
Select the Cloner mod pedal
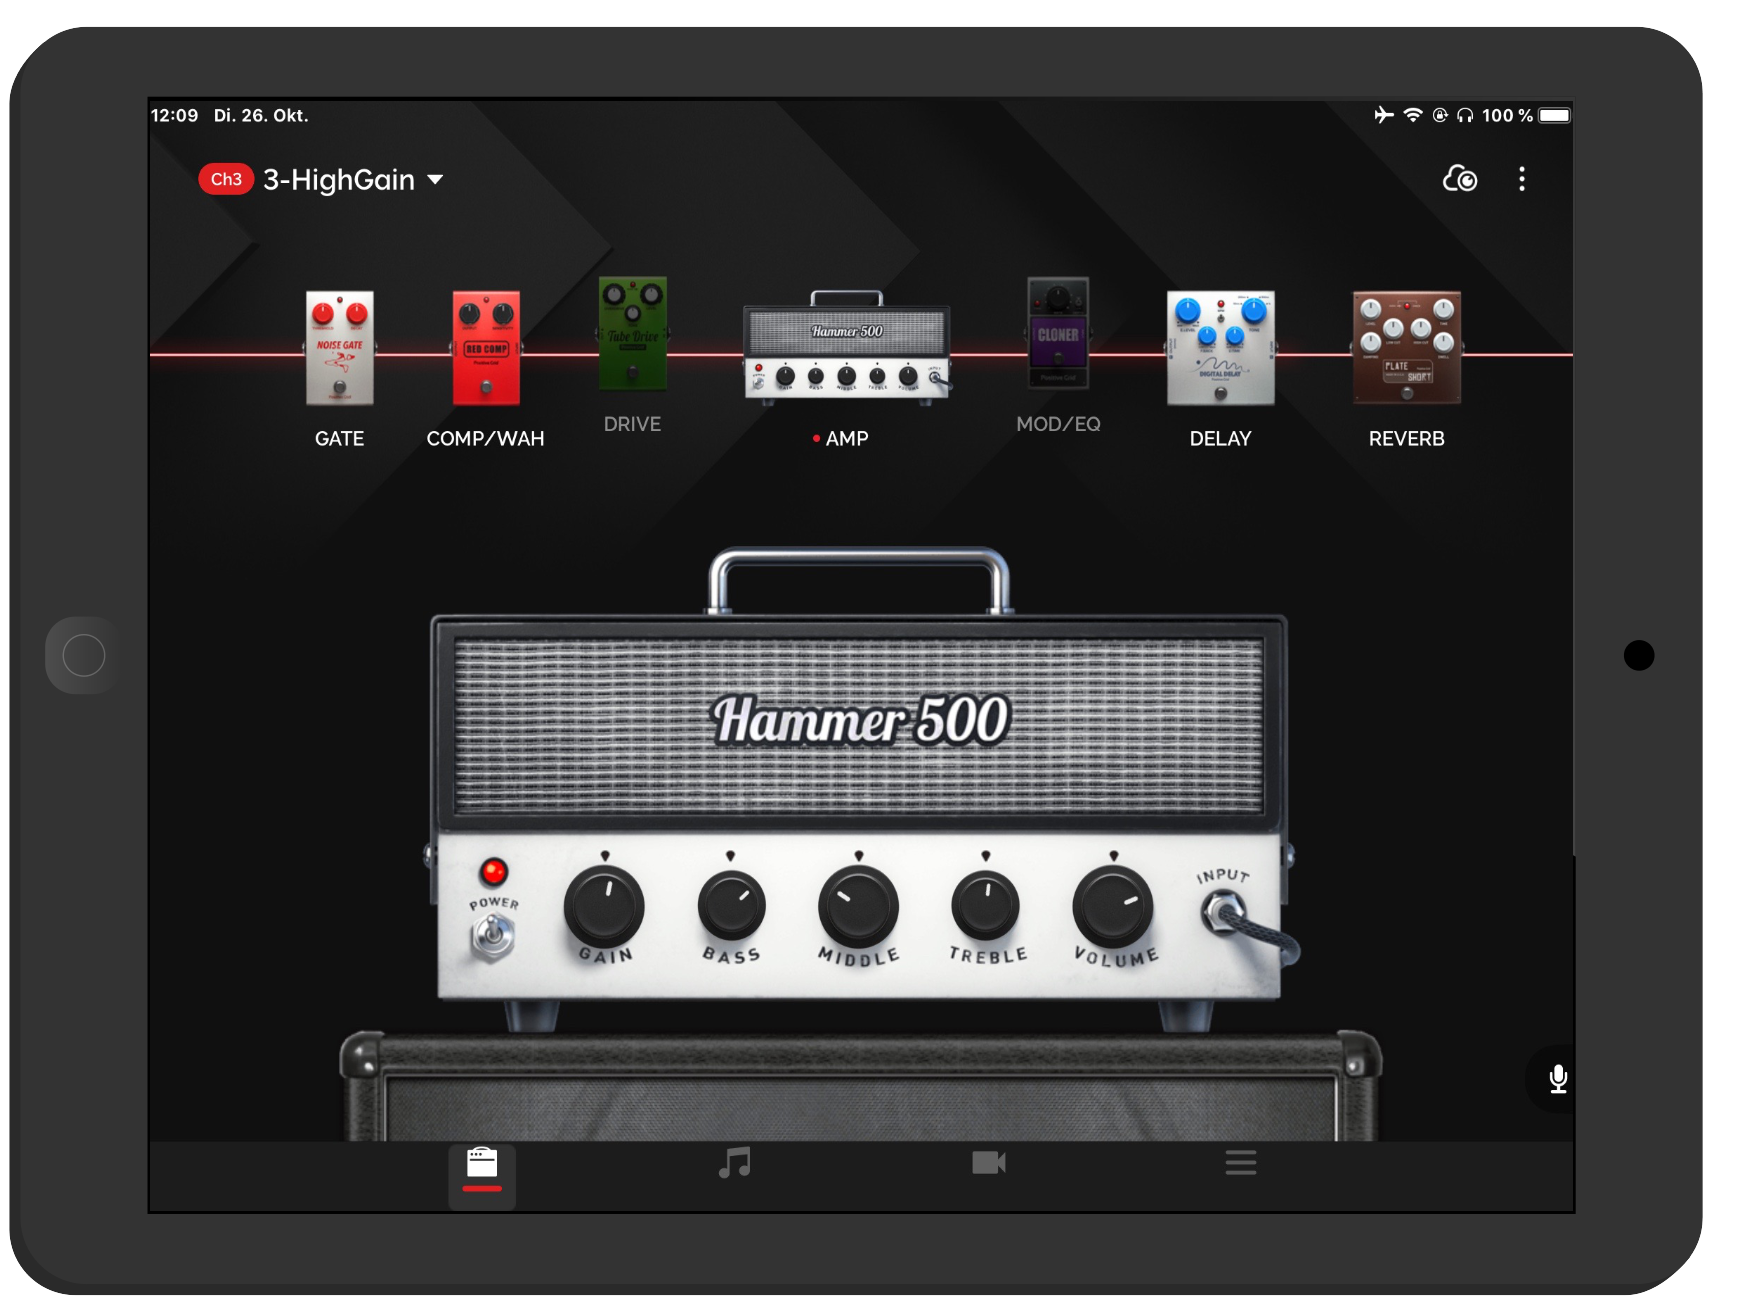(x=1058, y=334)
